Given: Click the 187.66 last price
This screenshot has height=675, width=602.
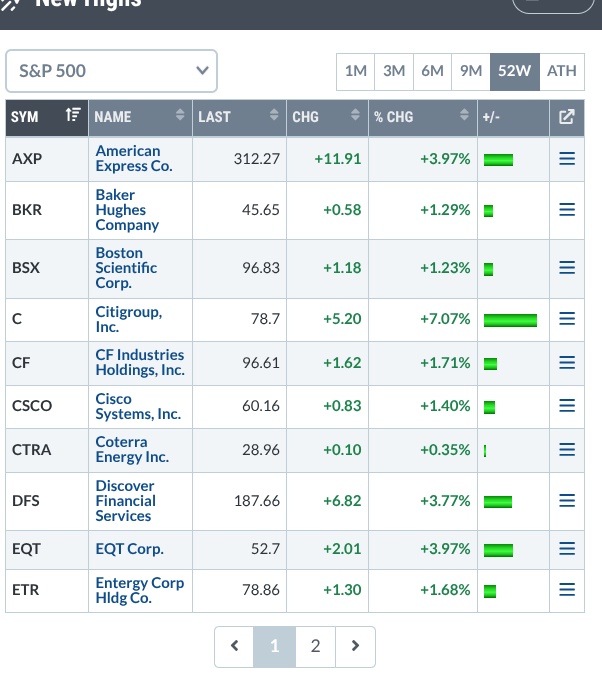Looking at the screenshot, I should tap(257, 501).
